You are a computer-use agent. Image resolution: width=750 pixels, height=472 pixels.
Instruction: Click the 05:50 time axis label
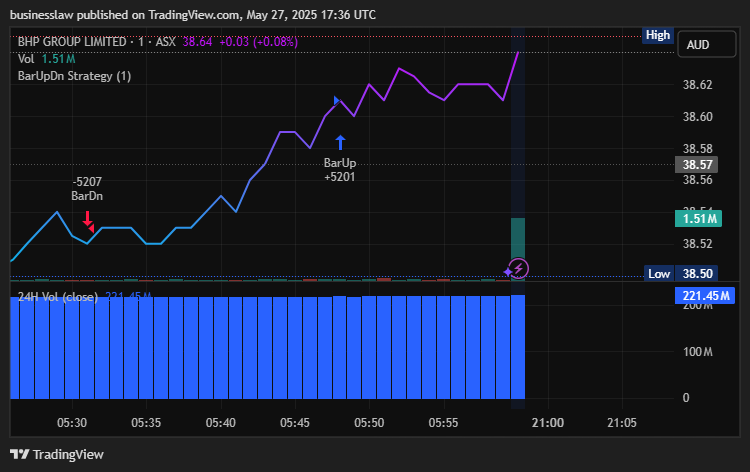(x=369, y=423)
